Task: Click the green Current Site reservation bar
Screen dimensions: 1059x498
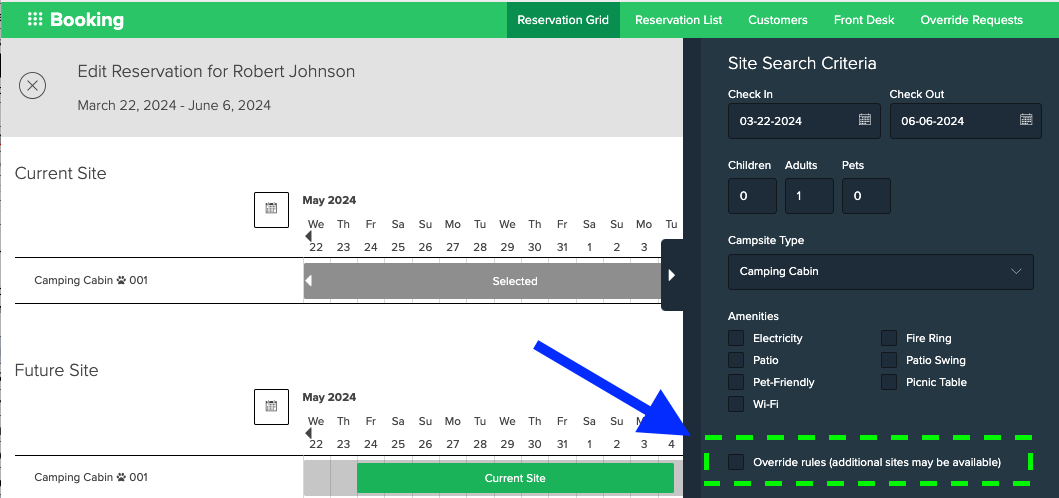Action: [515, 478]
